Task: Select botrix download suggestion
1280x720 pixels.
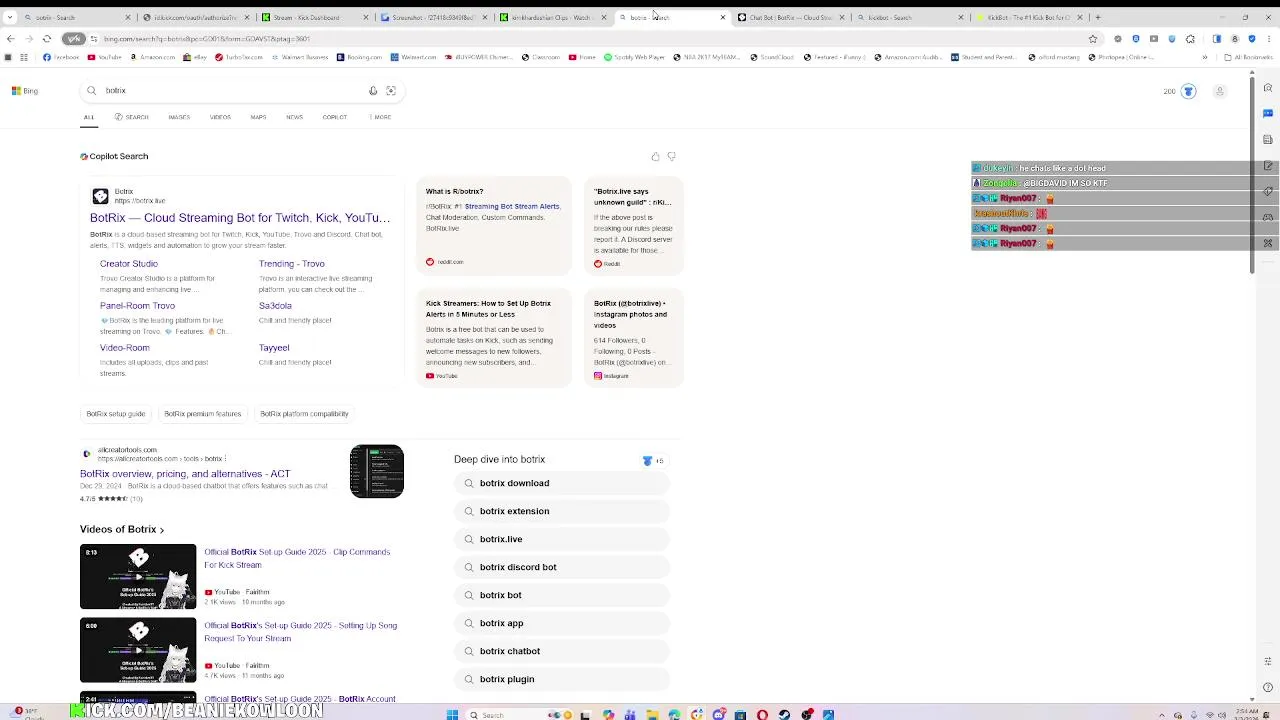Action: click(x=561, y=483)
